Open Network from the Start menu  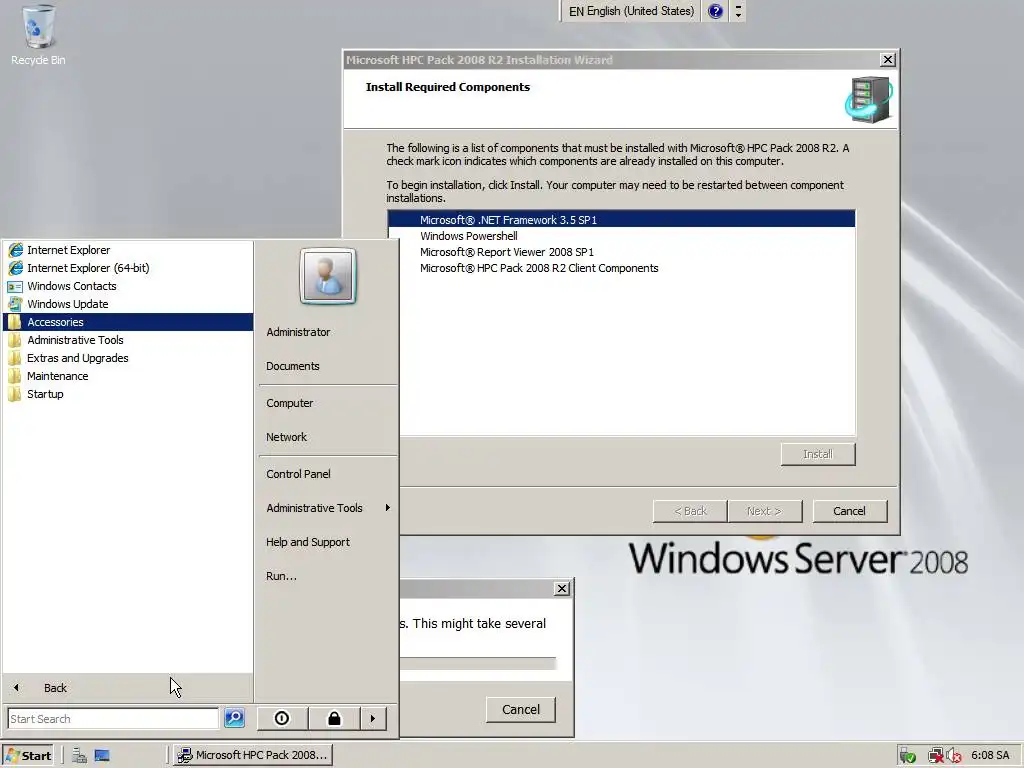[286, 437]
